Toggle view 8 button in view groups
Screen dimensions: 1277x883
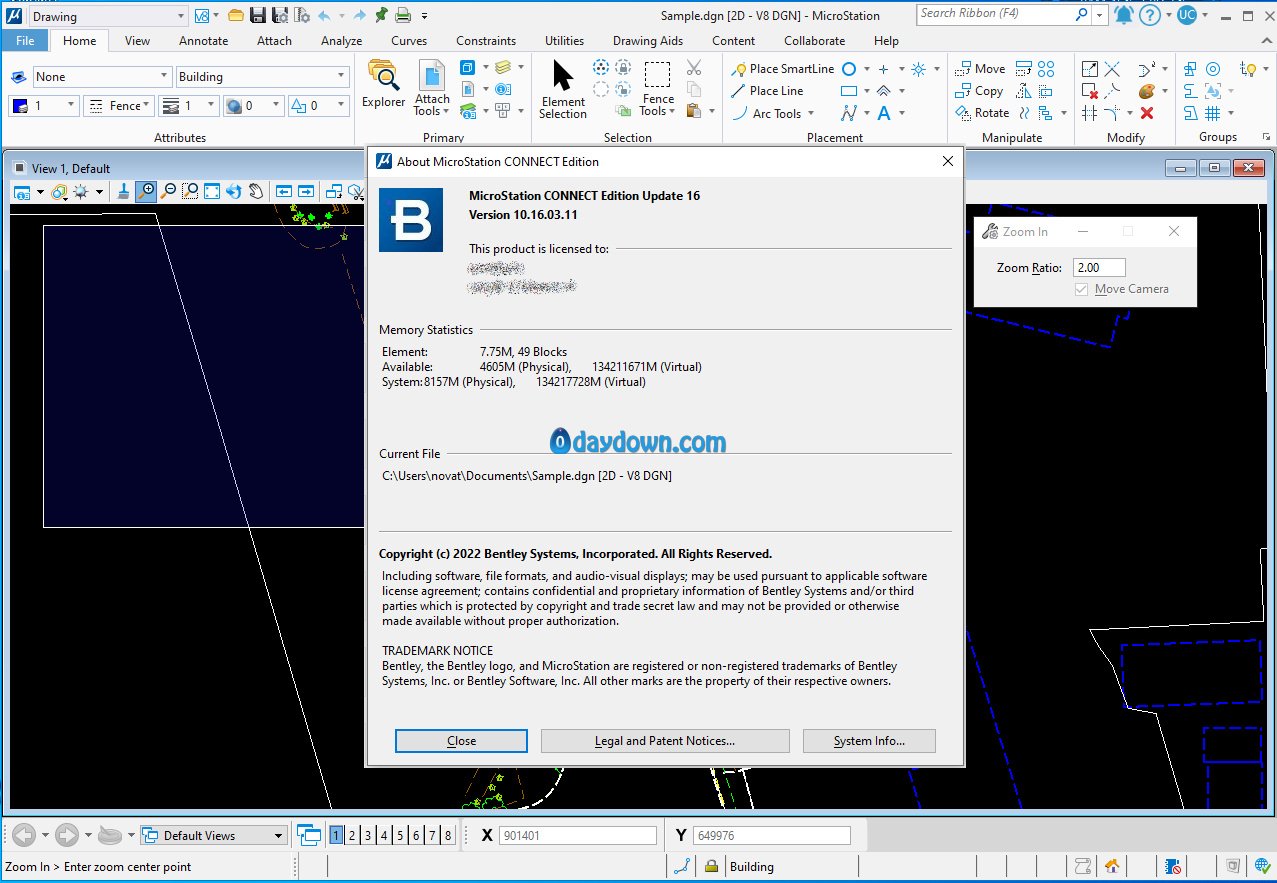coord(448,835)
